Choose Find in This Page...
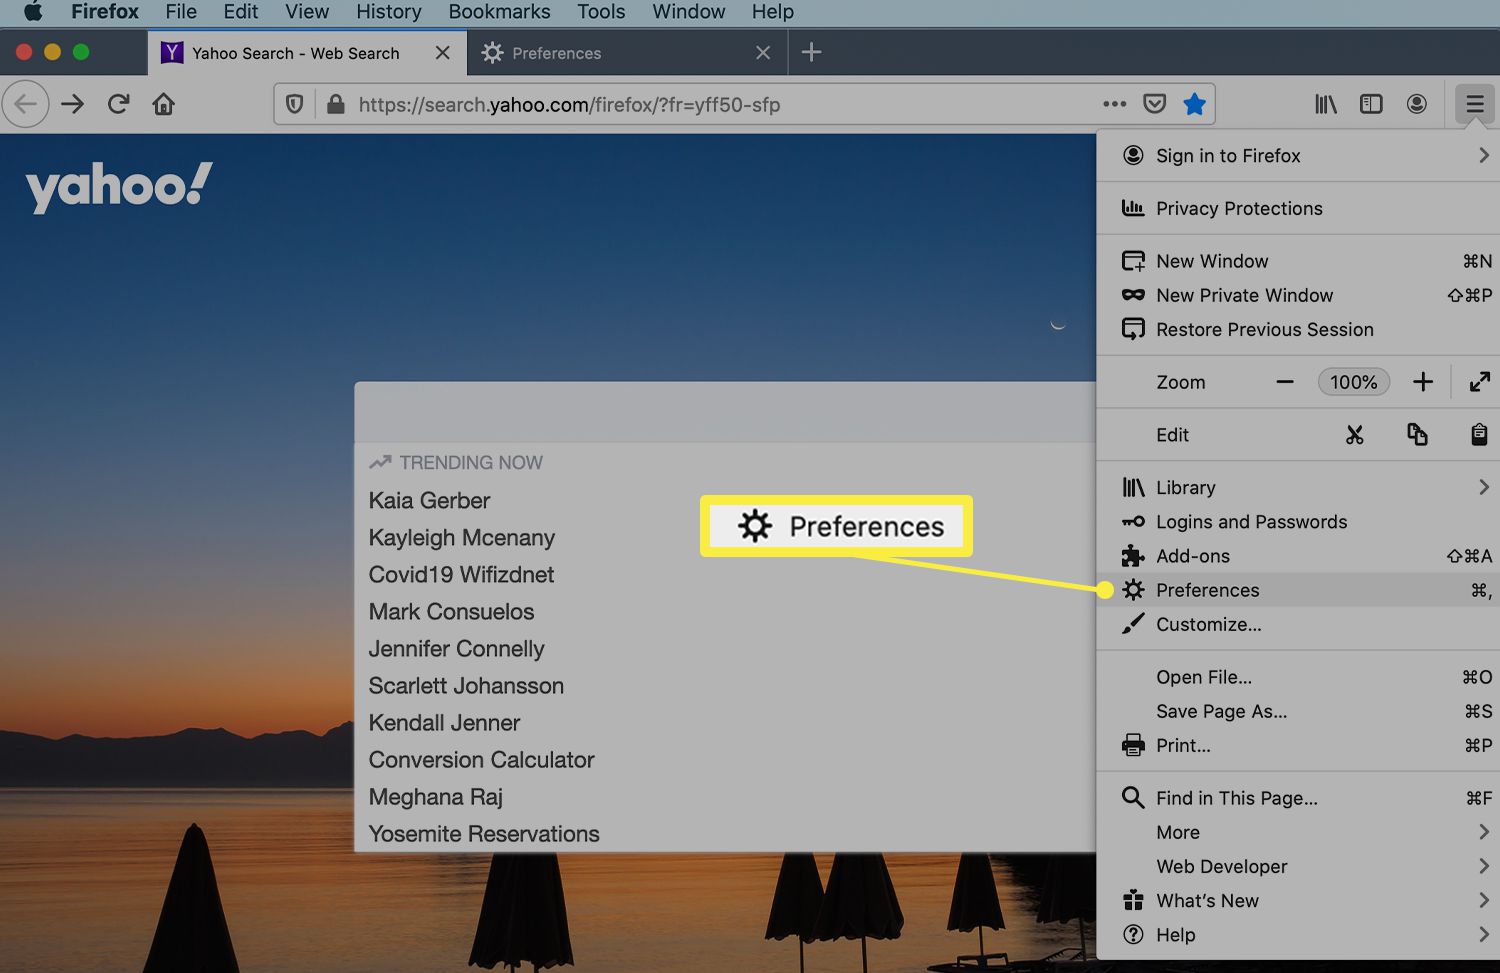This screenshot has width=1500, height=973. (1298, 798)
